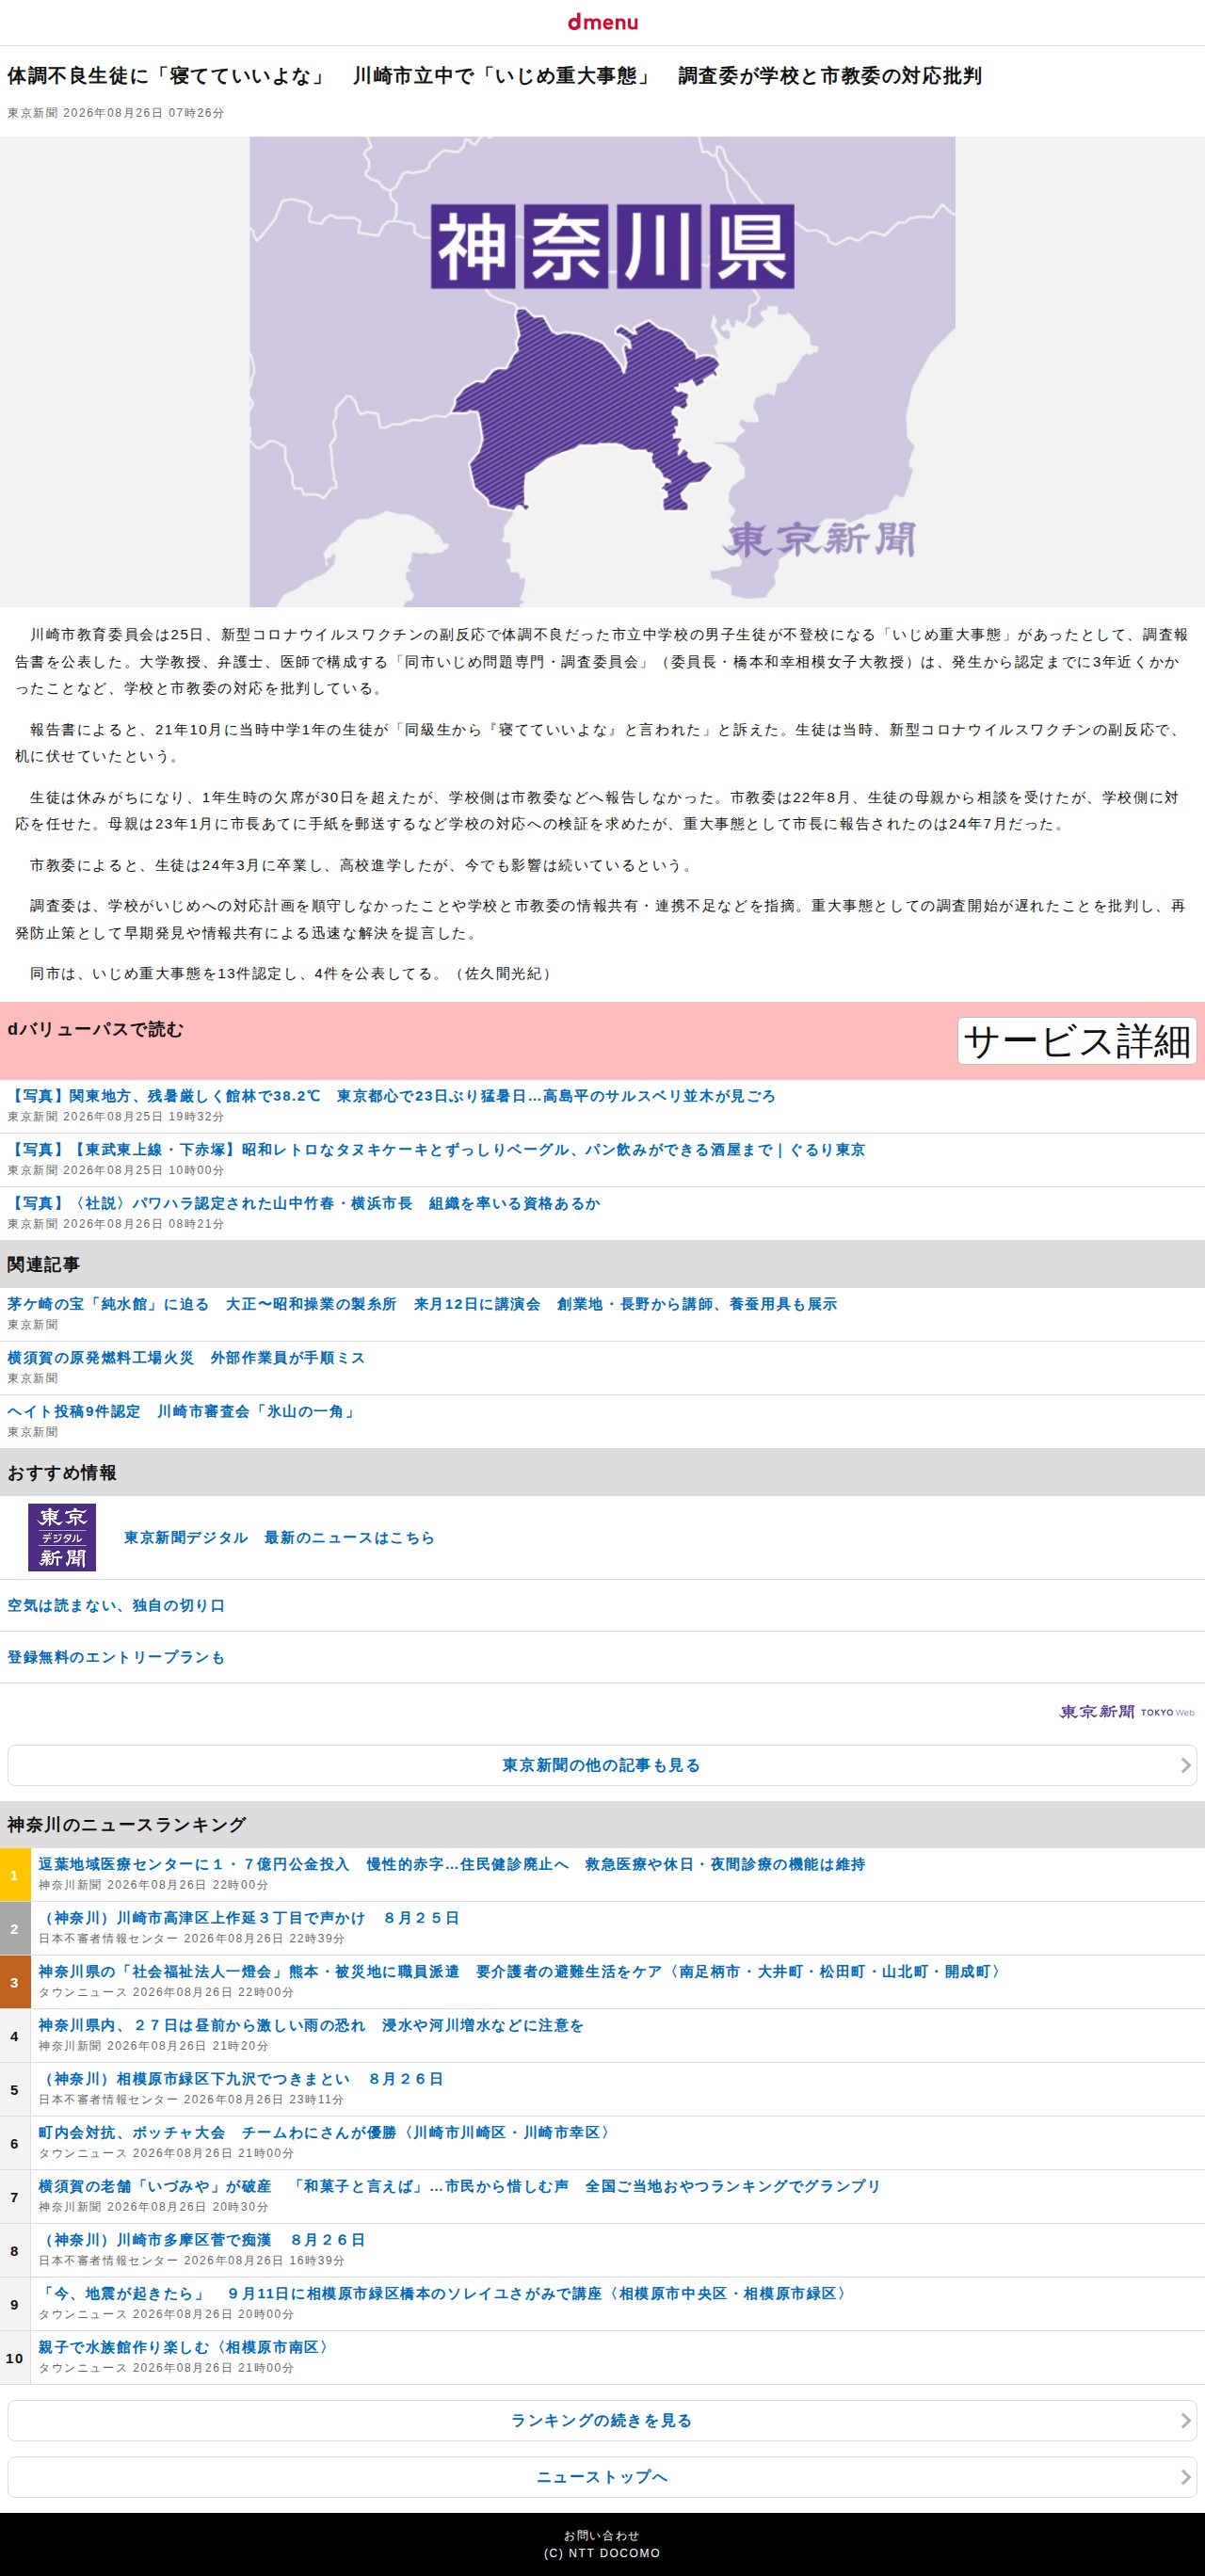This screenshot has height=2576, width=1205.
Task: Open the 山中竹春・横浜市長 editorial link
Action: click(304, 1204)
